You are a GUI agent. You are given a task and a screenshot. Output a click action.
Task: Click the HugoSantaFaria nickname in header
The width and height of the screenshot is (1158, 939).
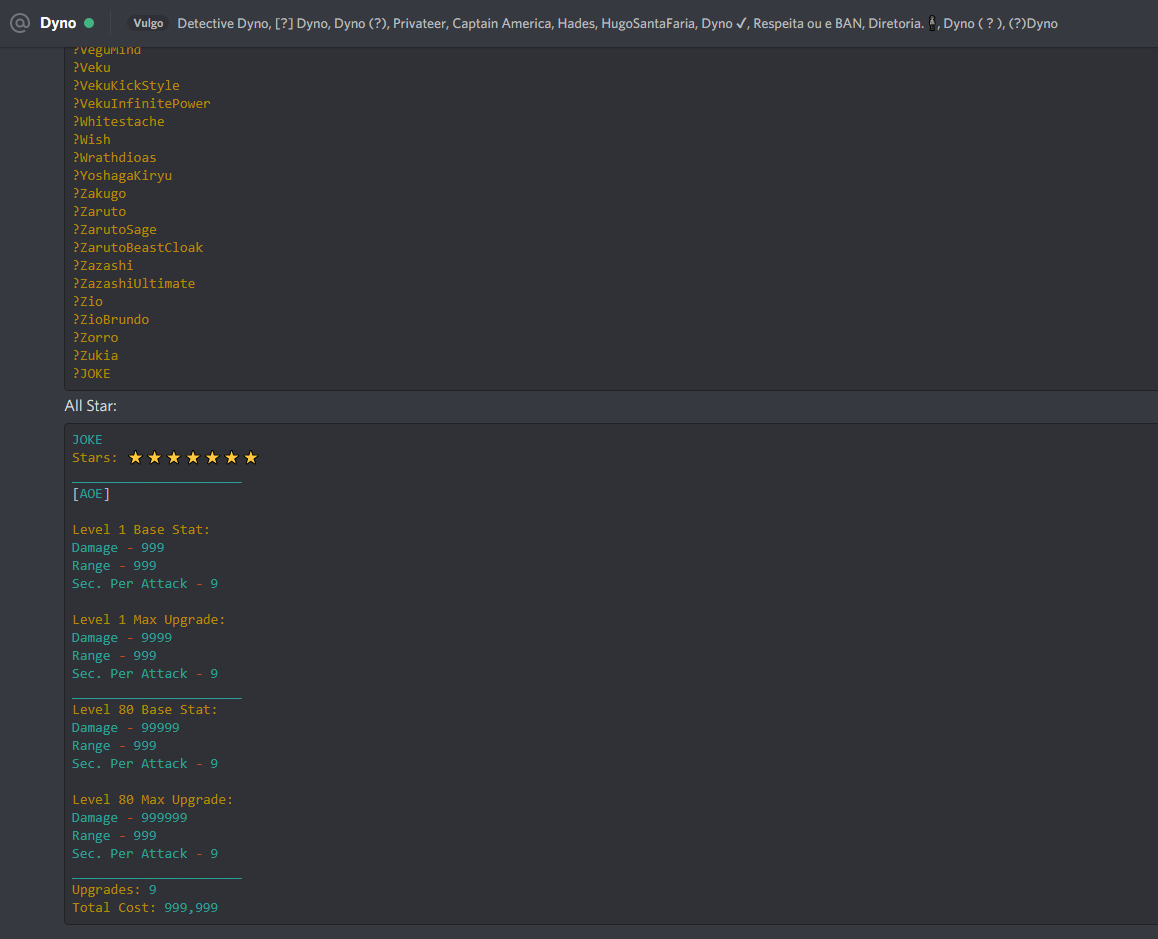pyautogui.click(x=647, y=23)
